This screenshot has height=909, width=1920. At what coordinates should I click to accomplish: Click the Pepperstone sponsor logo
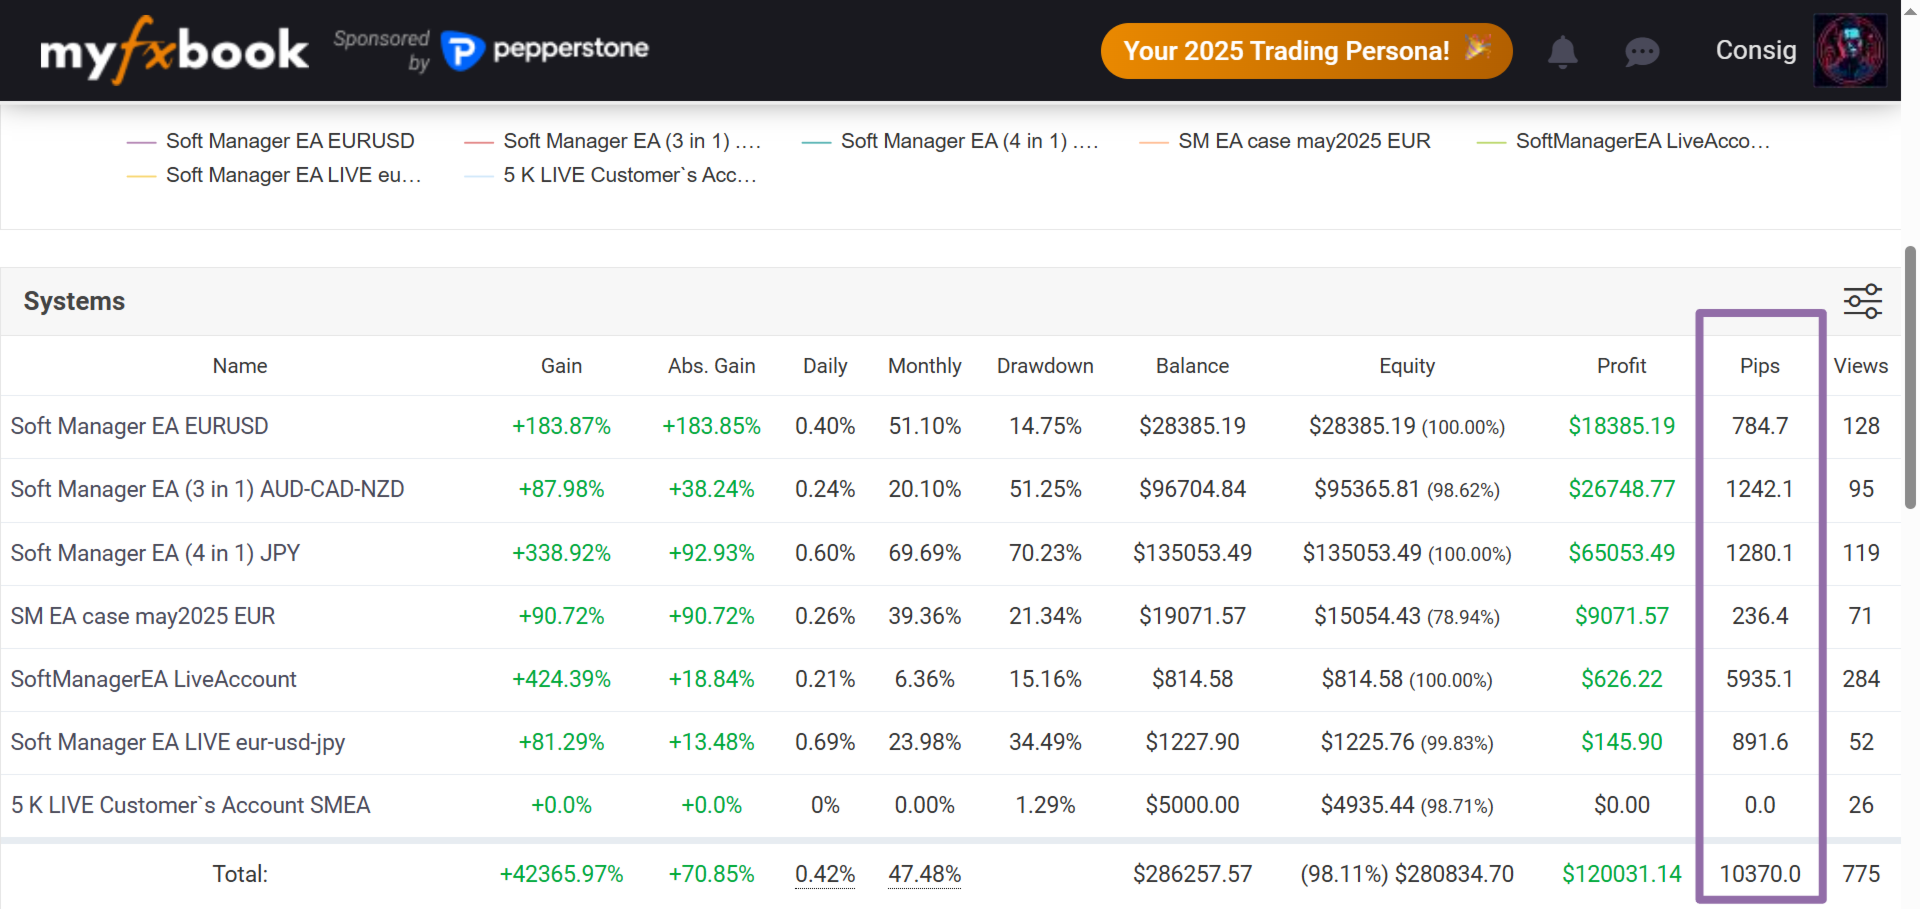click(546, 49)
